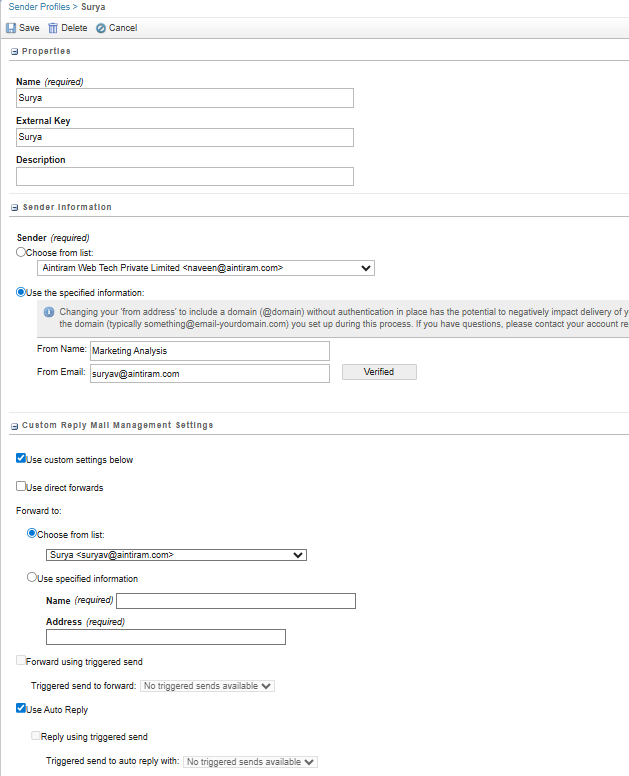Click the Delete trash icon

[53, 28]
